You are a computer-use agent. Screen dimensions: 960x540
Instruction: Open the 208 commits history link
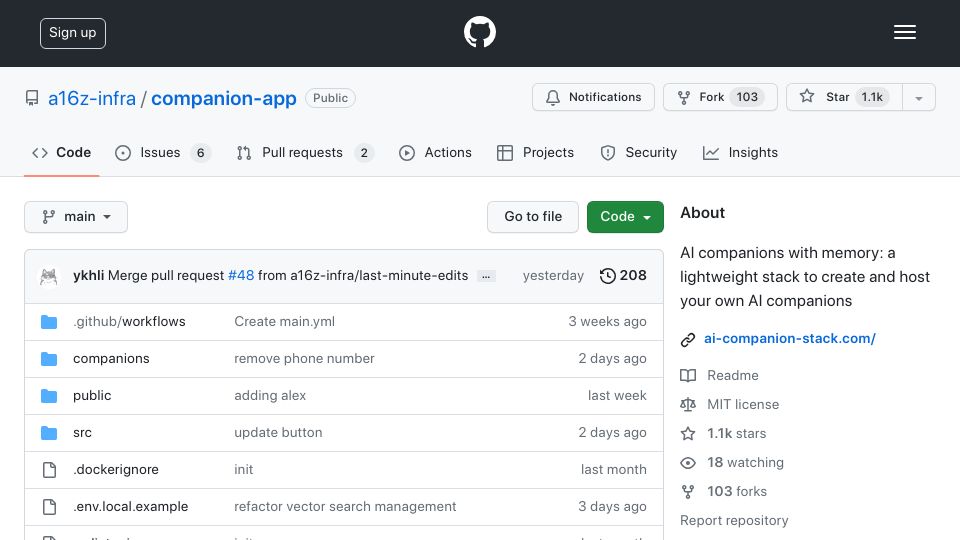pos(623,276)
